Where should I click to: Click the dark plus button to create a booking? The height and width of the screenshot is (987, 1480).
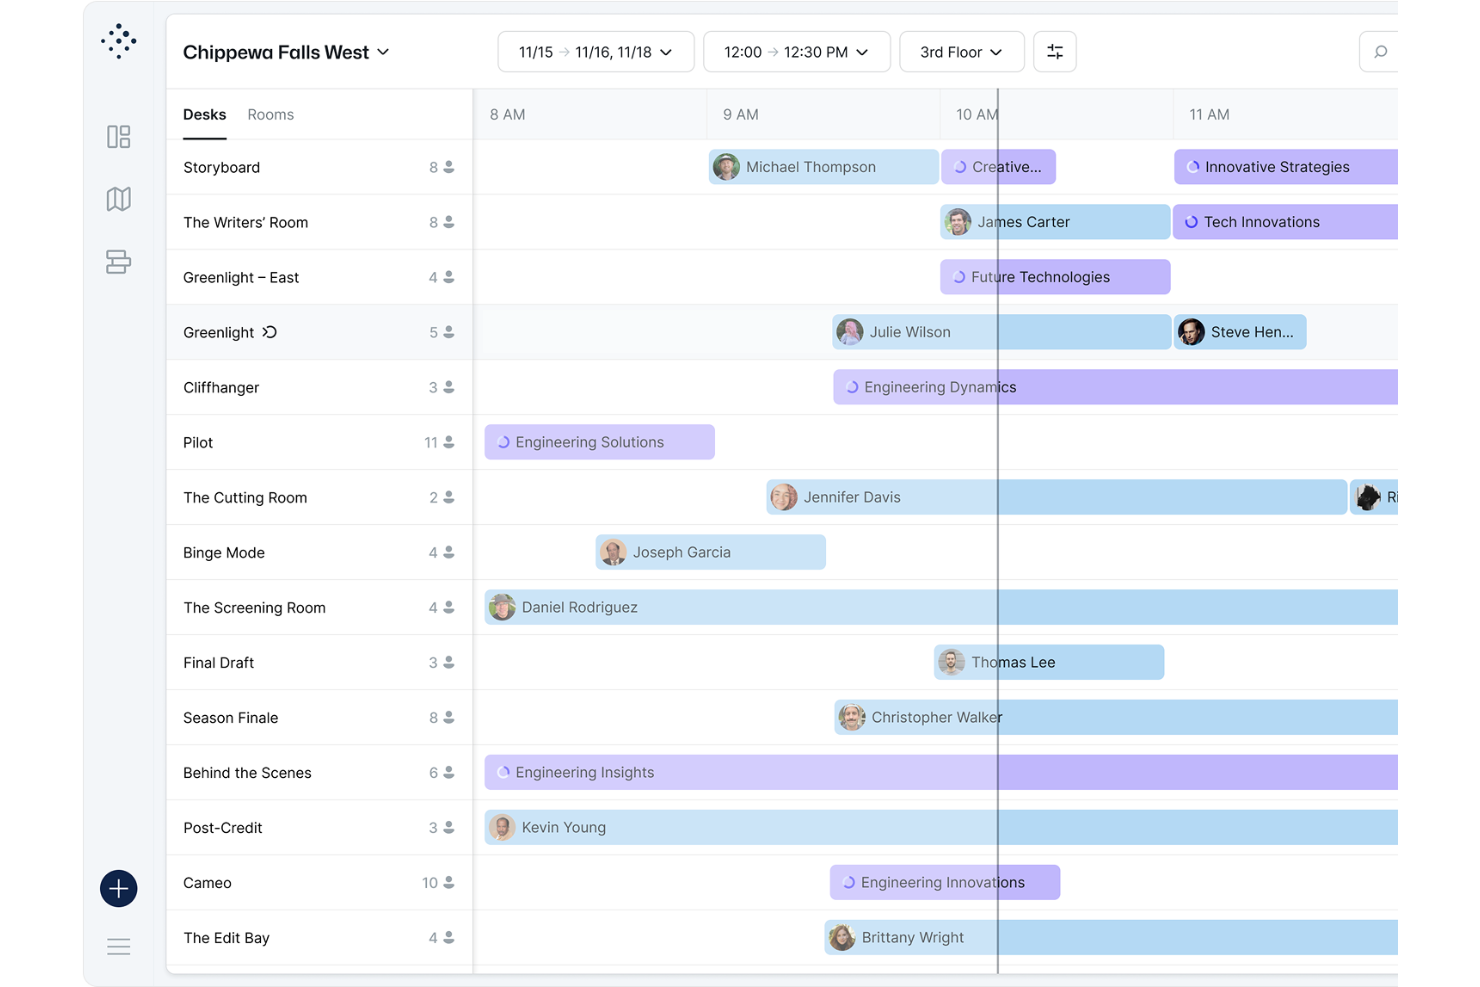point(118,888)
